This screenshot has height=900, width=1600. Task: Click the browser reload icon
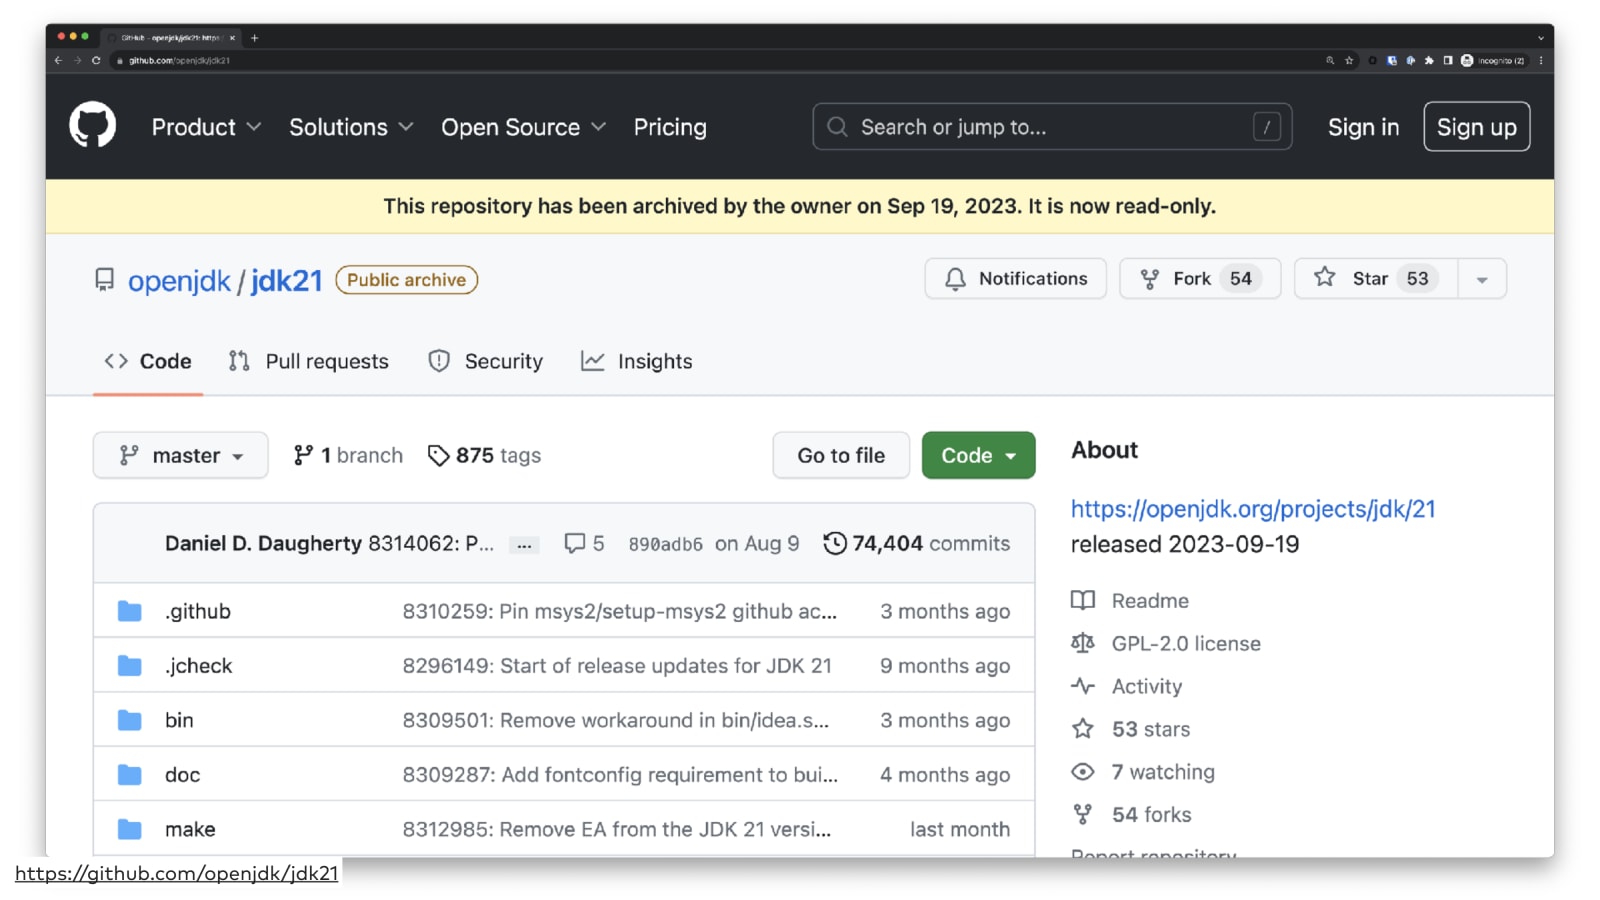click(96, 61)
